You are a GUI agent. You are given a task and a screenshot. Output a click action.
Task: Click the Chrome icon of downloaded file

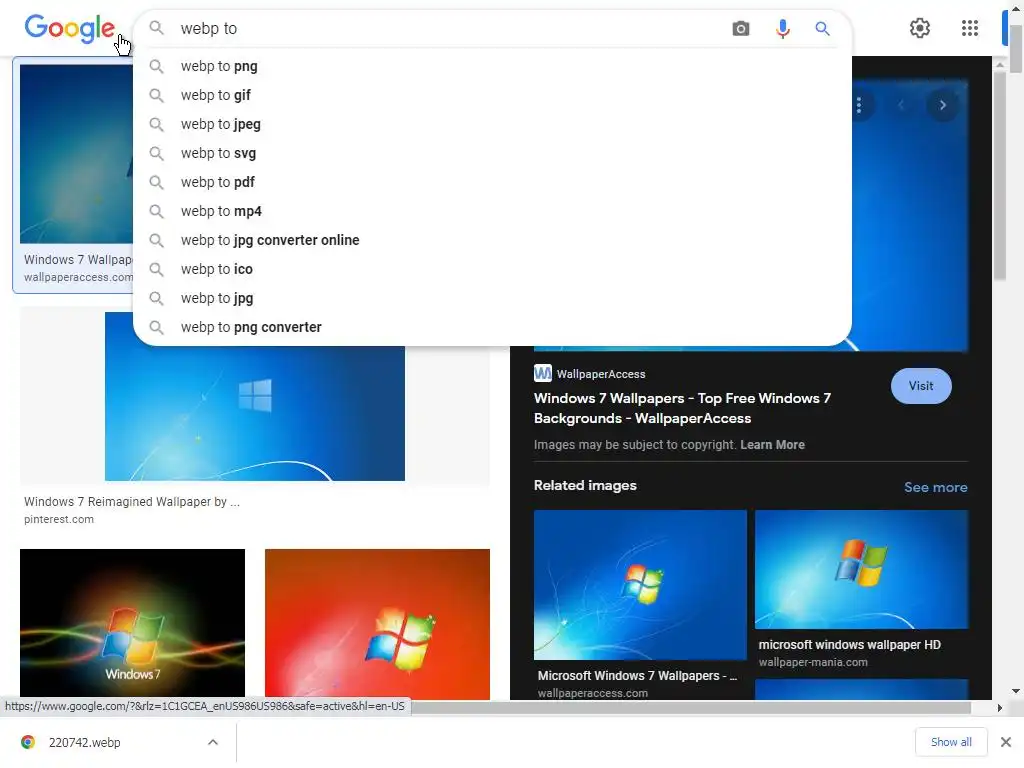pyautogui.click(x=28, y=742)
